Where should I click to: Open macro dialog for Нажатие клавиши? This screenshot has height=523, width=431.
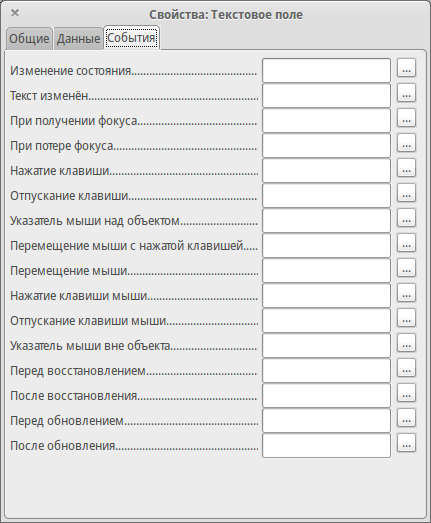click(406, 168)
